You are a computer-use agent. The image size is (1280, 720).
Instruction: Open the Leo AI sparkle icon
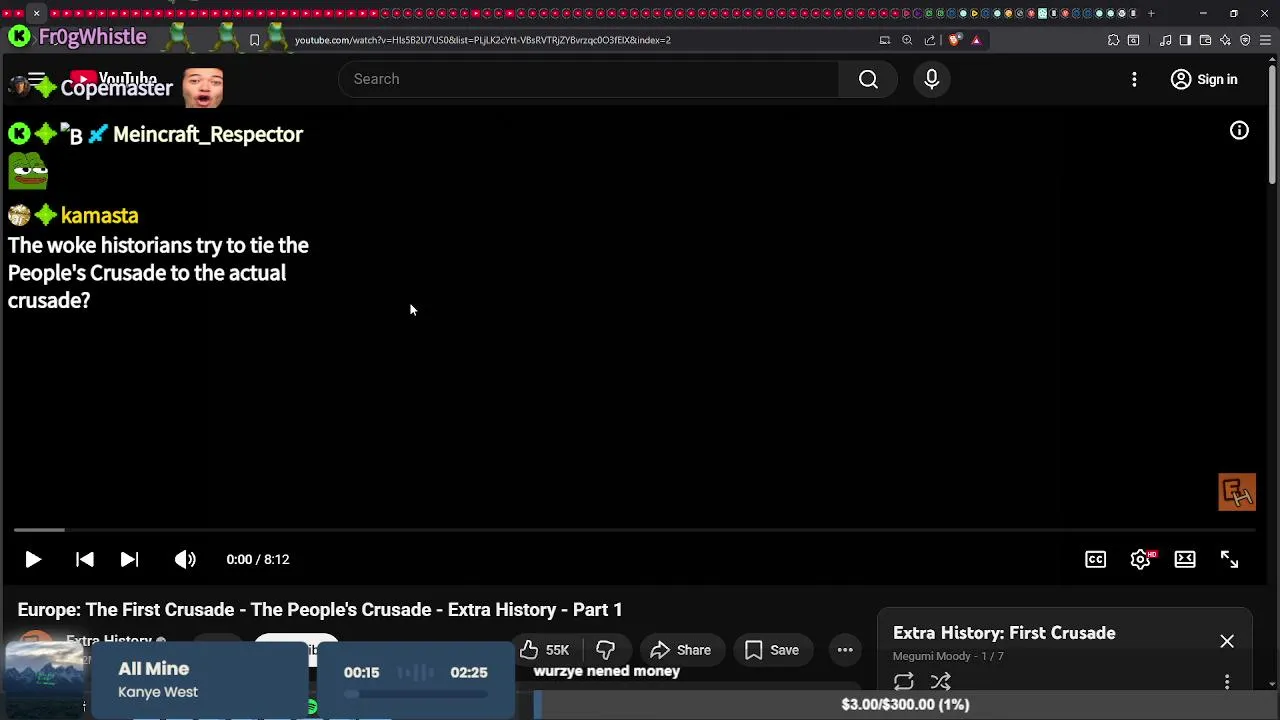[x=1225, y=40]
